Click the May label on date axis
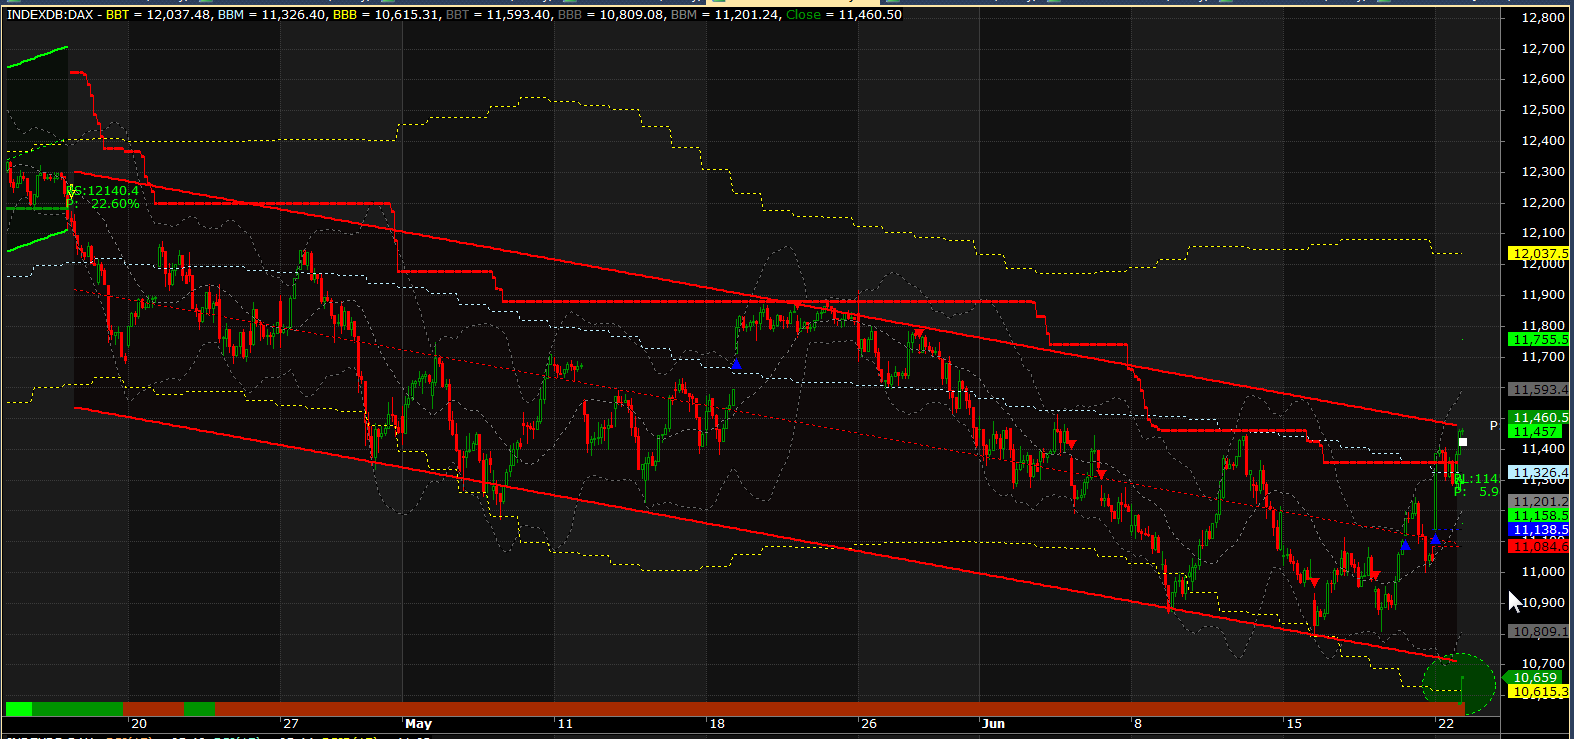 418,723
